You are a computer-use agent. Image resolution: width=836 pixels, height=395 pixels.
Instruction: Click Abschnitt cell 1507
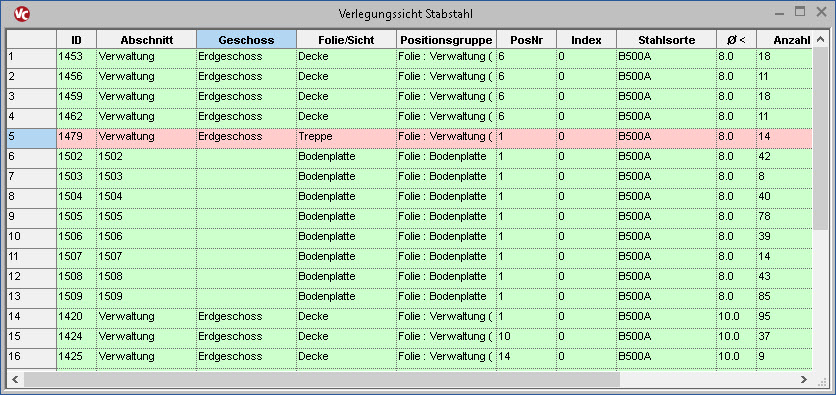[147, 259]
